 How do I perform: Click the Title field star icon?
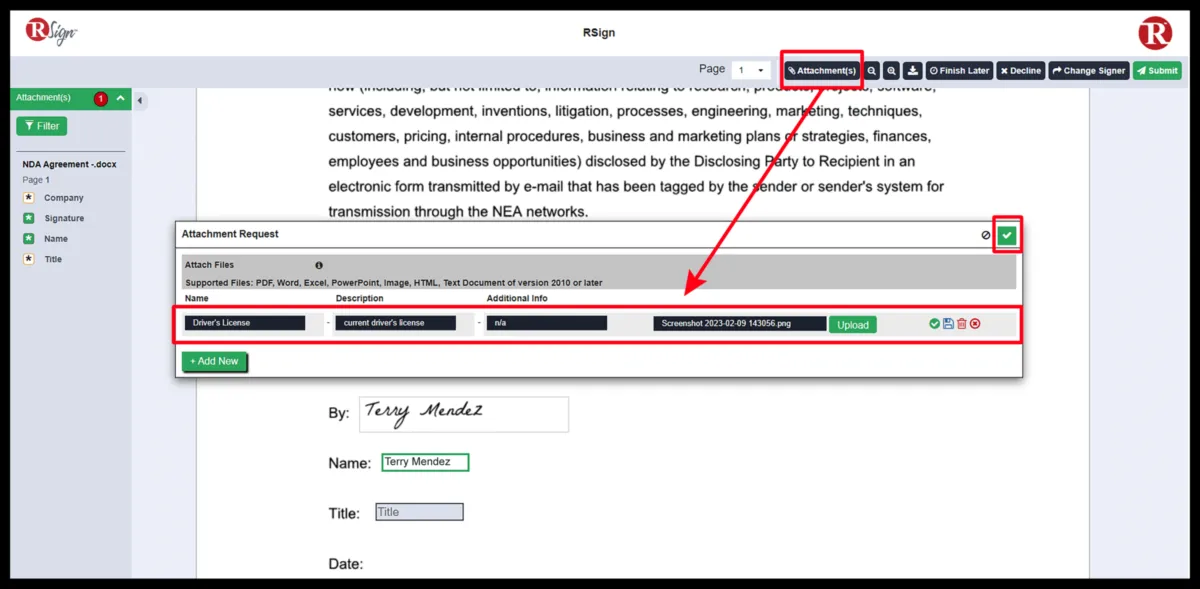(29, 259)
